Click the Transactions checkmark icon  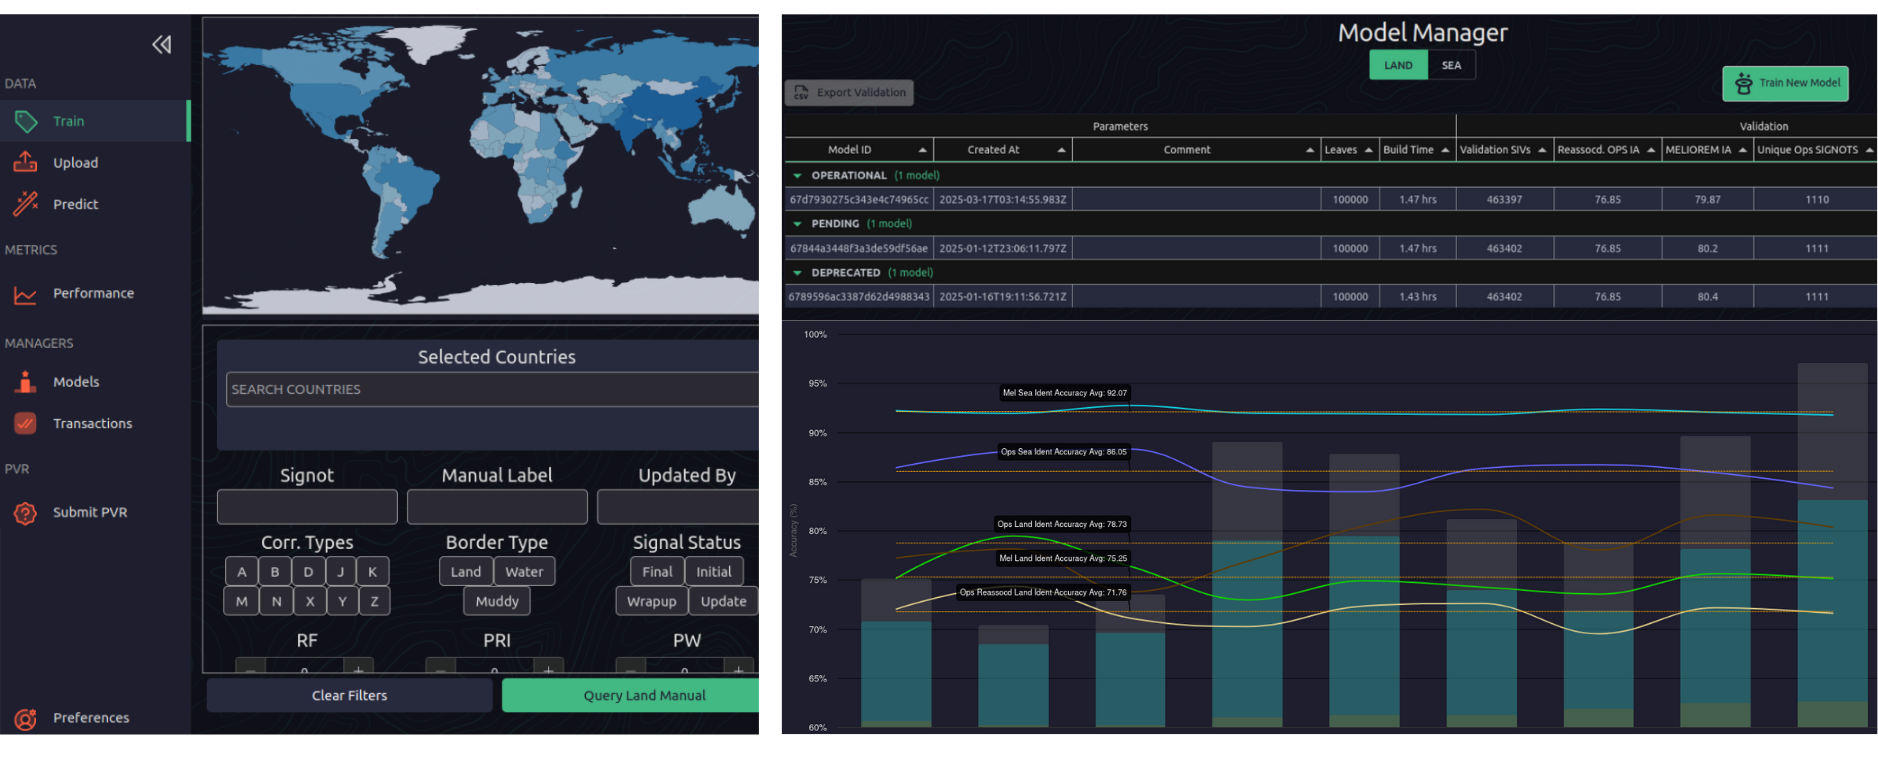click(x=26, y=423)
